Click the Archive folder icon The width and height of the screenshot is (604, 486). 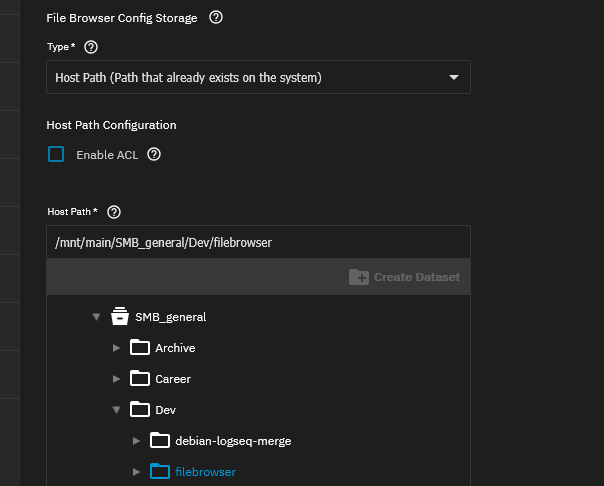pyautogui.click(x=140, y=347)
